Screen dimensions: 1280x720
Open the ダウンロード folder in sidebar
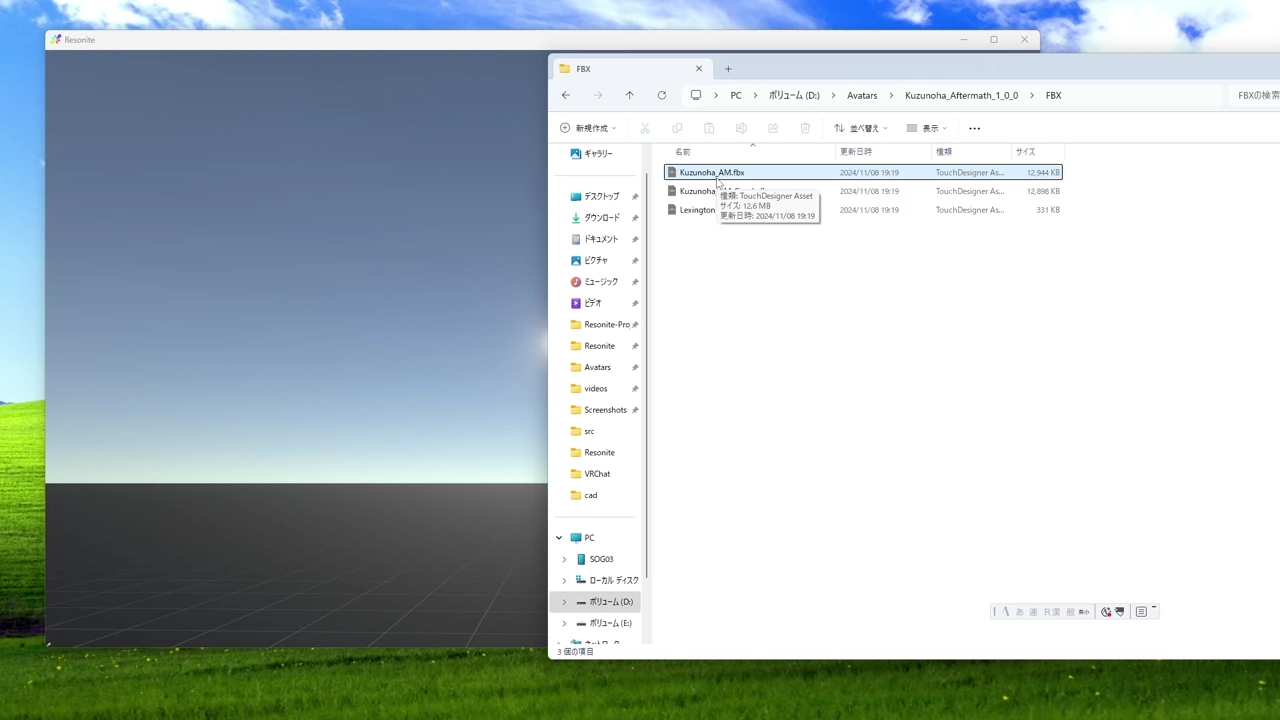[601, 218]
